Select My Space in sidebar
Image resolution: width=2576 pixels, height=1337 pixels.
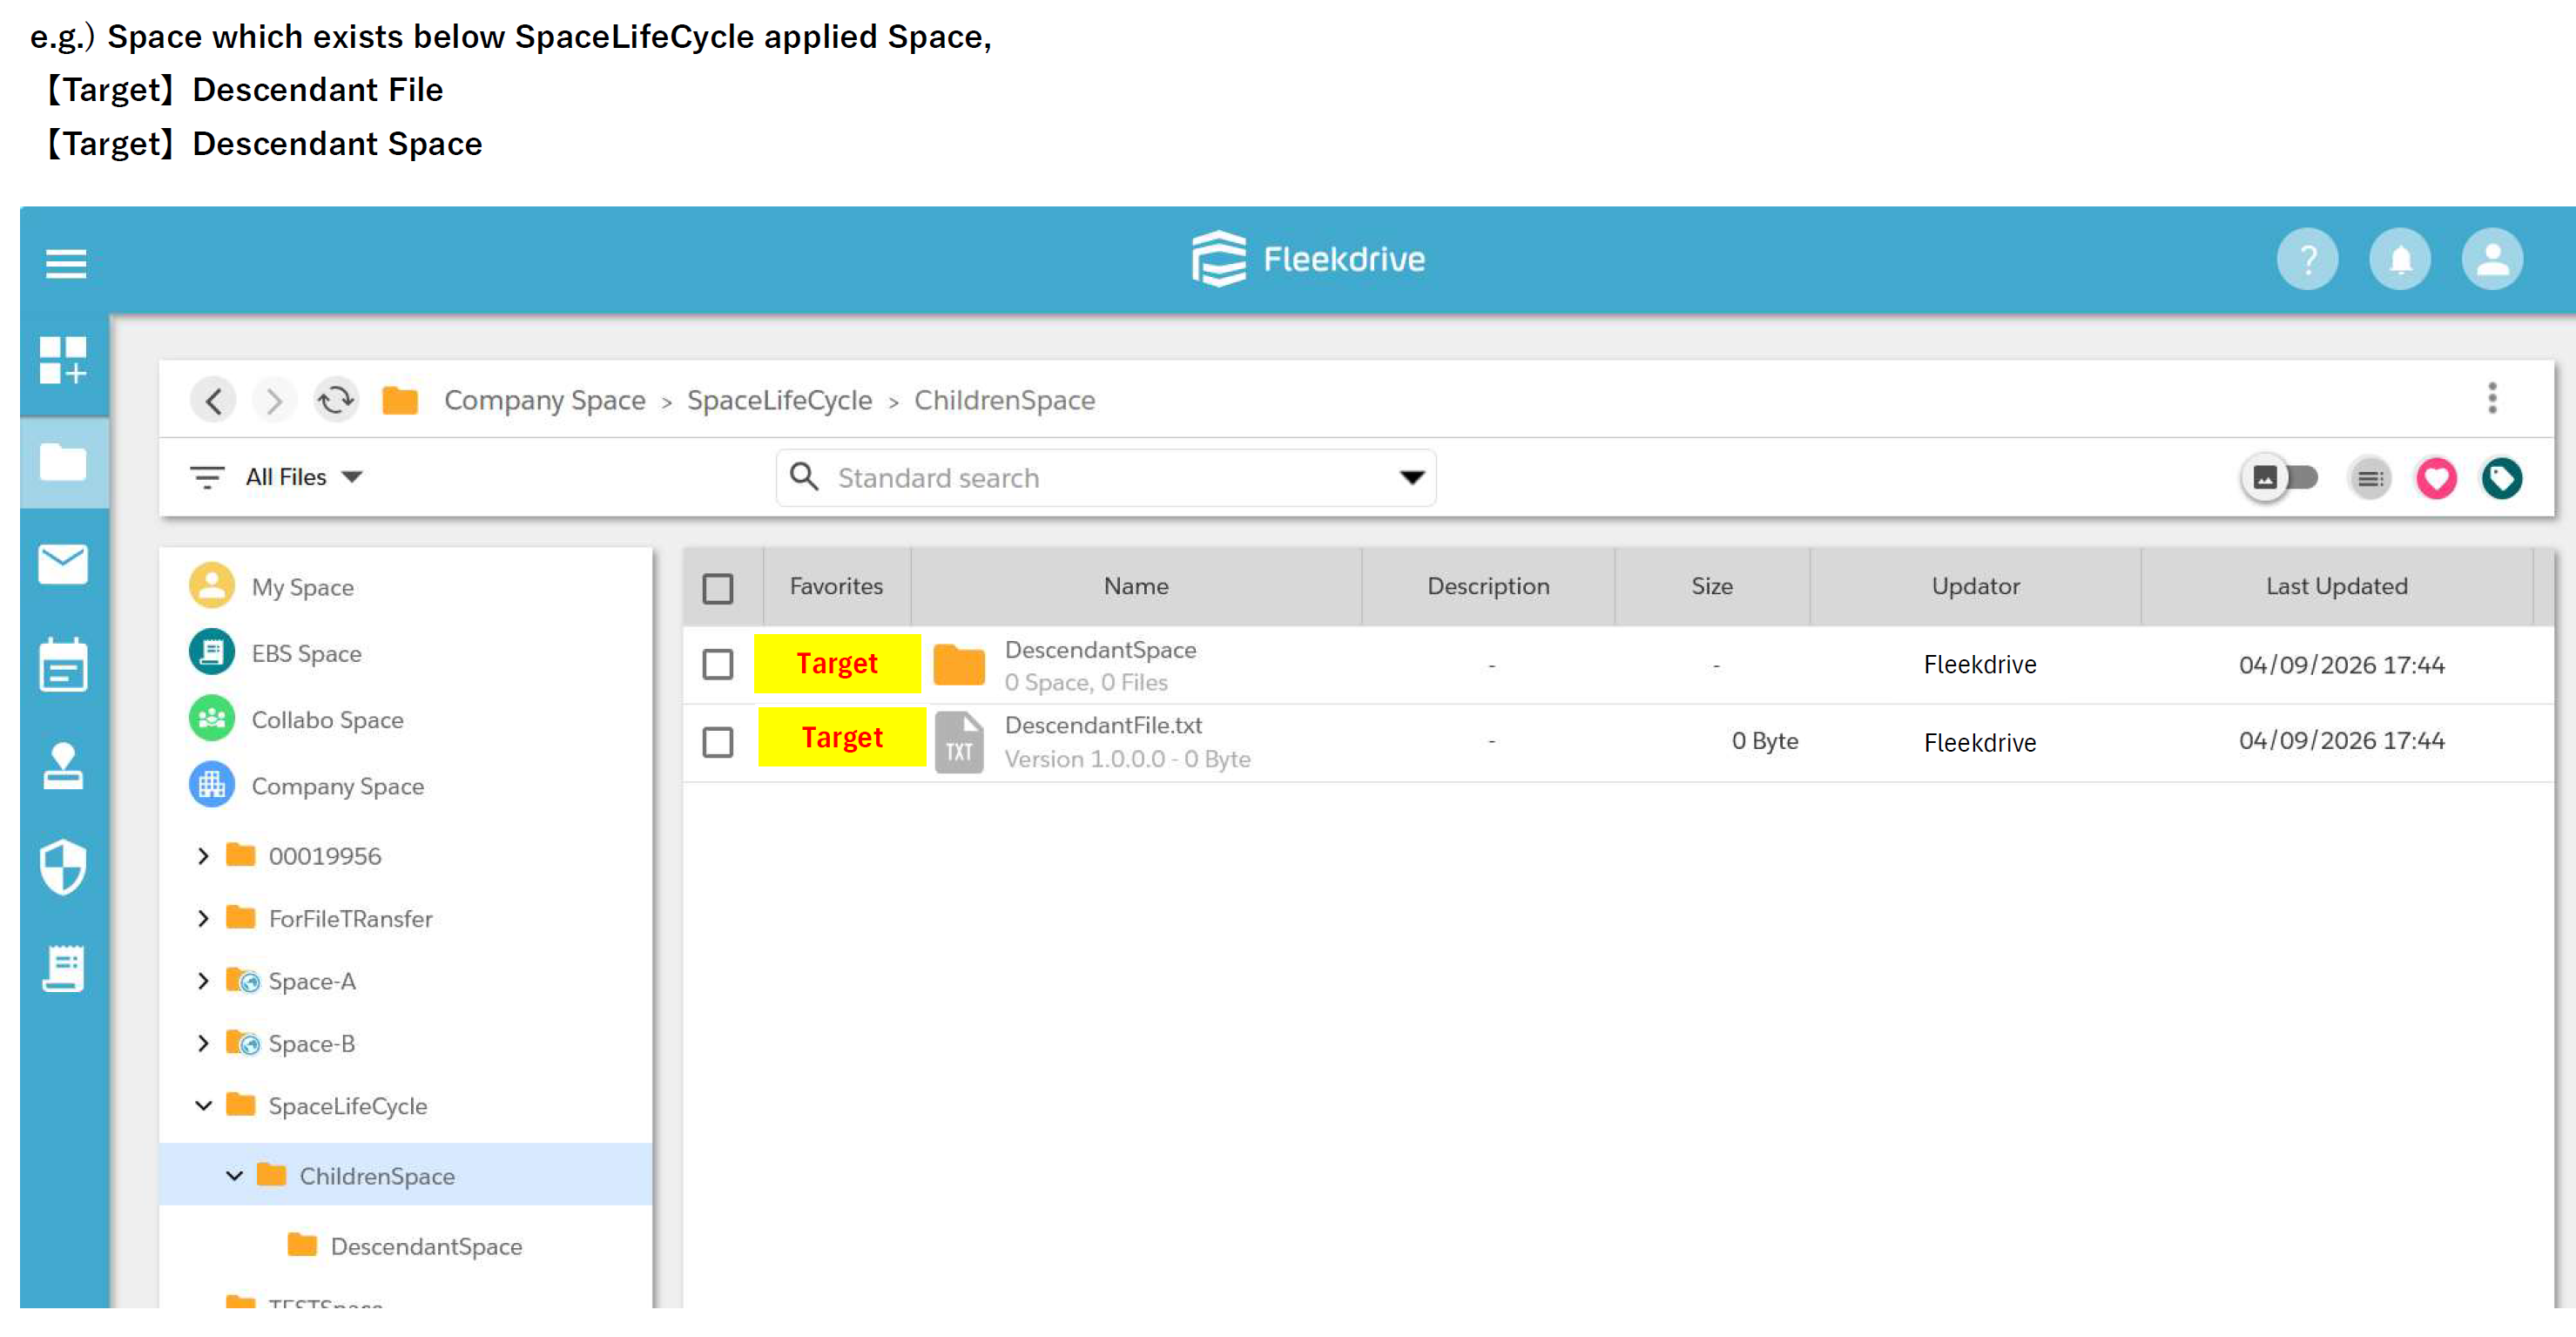click(302, 587)
